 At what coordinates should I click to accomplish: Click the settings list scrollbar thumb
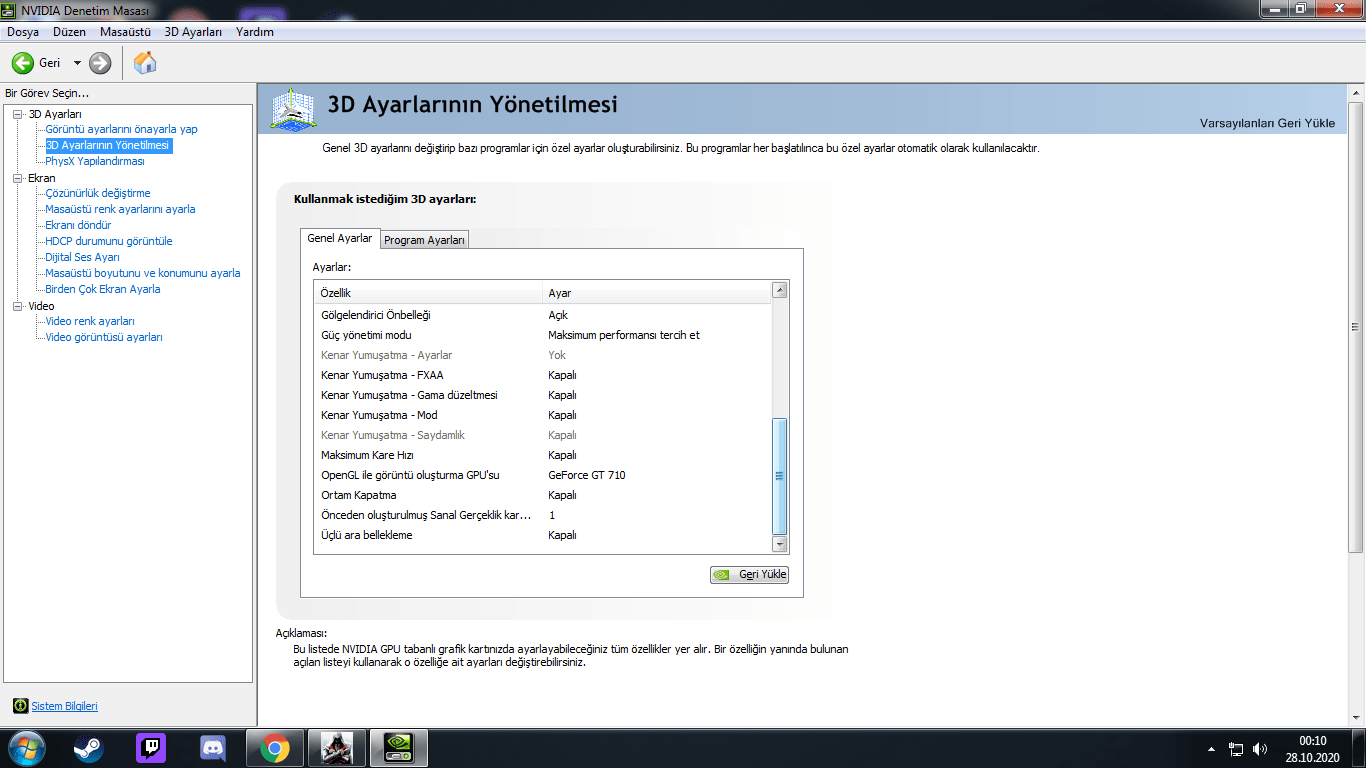click(780, 476)
